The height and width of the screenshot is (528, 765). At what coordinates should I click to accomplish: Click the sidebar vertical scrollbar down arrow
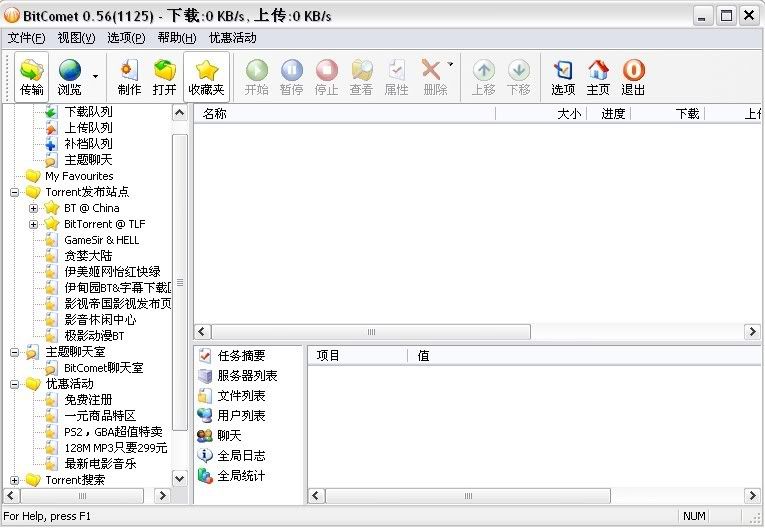coord(180,479)
